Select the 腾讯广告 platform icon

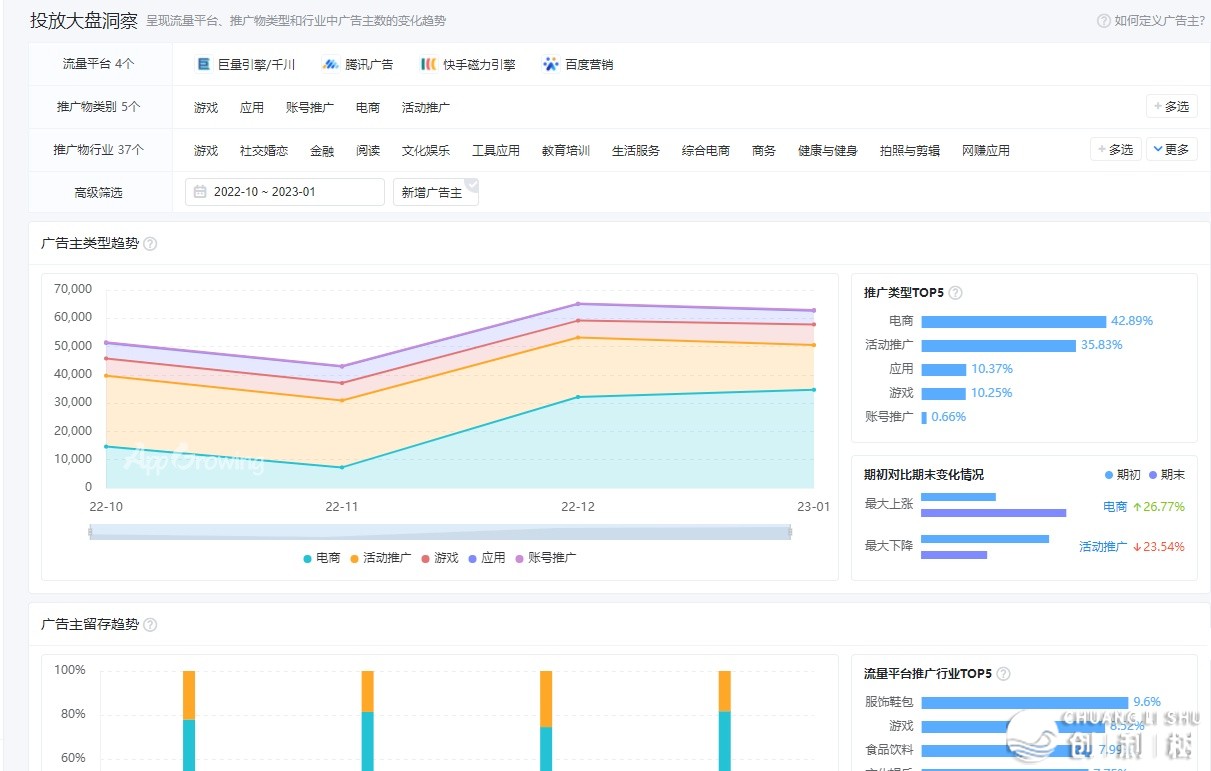point(331,64)
